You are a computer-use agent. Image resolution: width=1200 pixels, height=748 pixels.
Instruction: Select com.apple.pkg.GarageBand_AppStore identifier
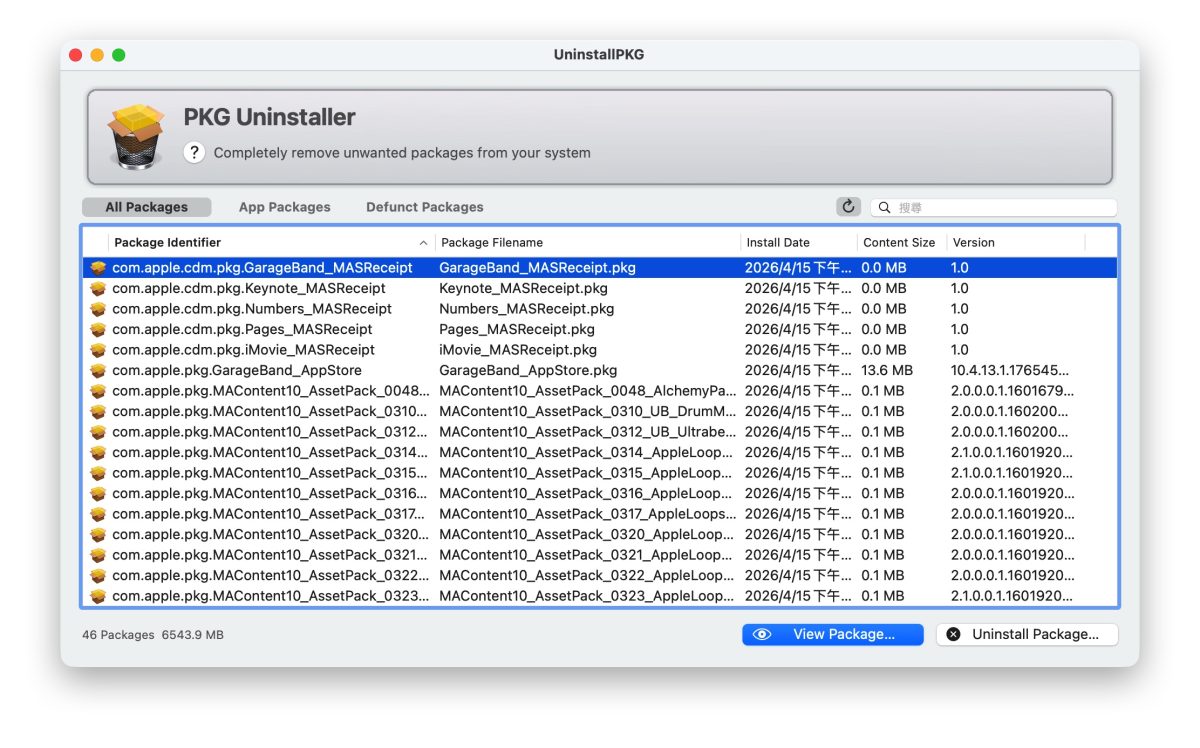point(237,370)
